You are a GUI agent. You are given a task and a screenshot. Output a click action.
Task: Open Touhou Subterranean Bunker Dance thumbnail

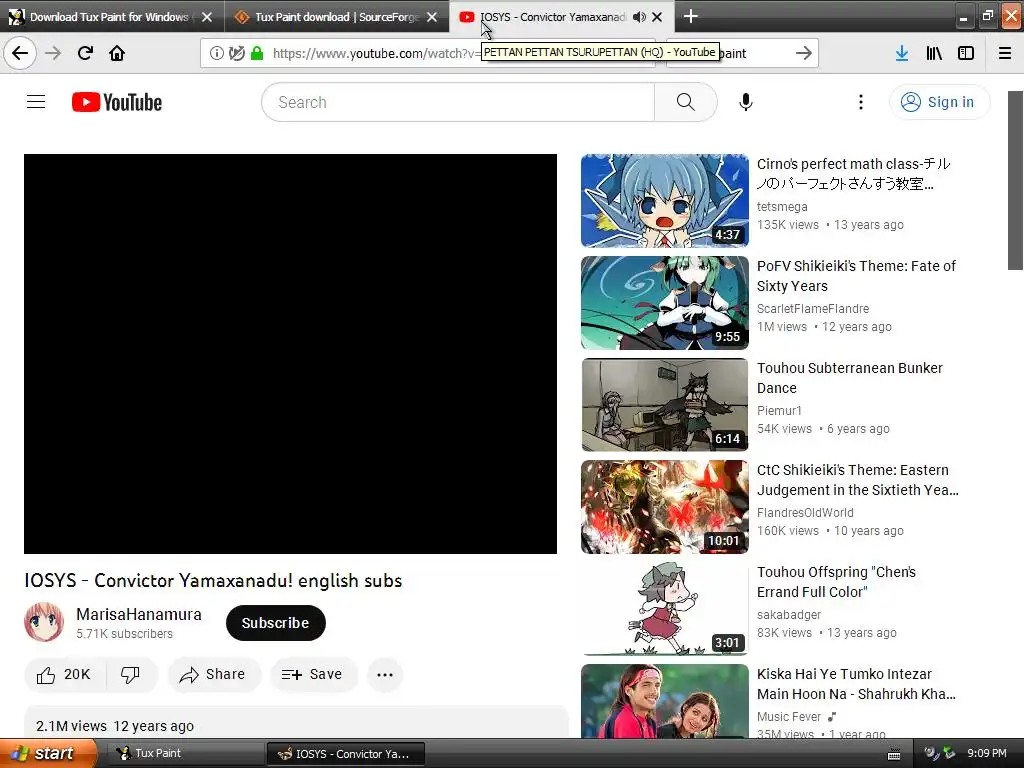[665, 404]
